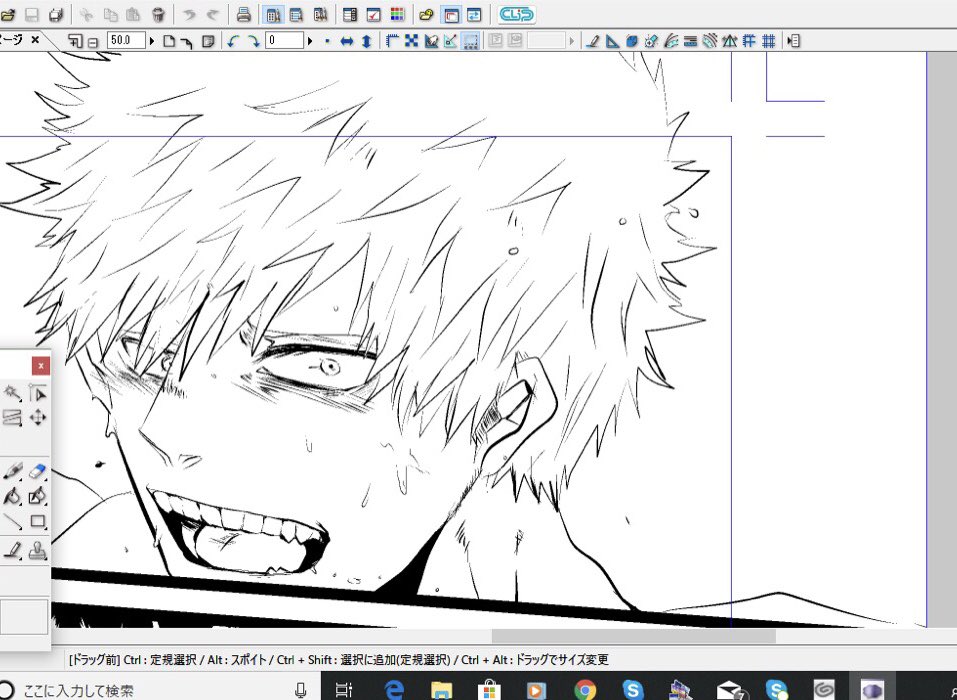The height and width of the screenshot is (700, 957).
Task: Open a file with the folder icon
Action: click(8, 15)
